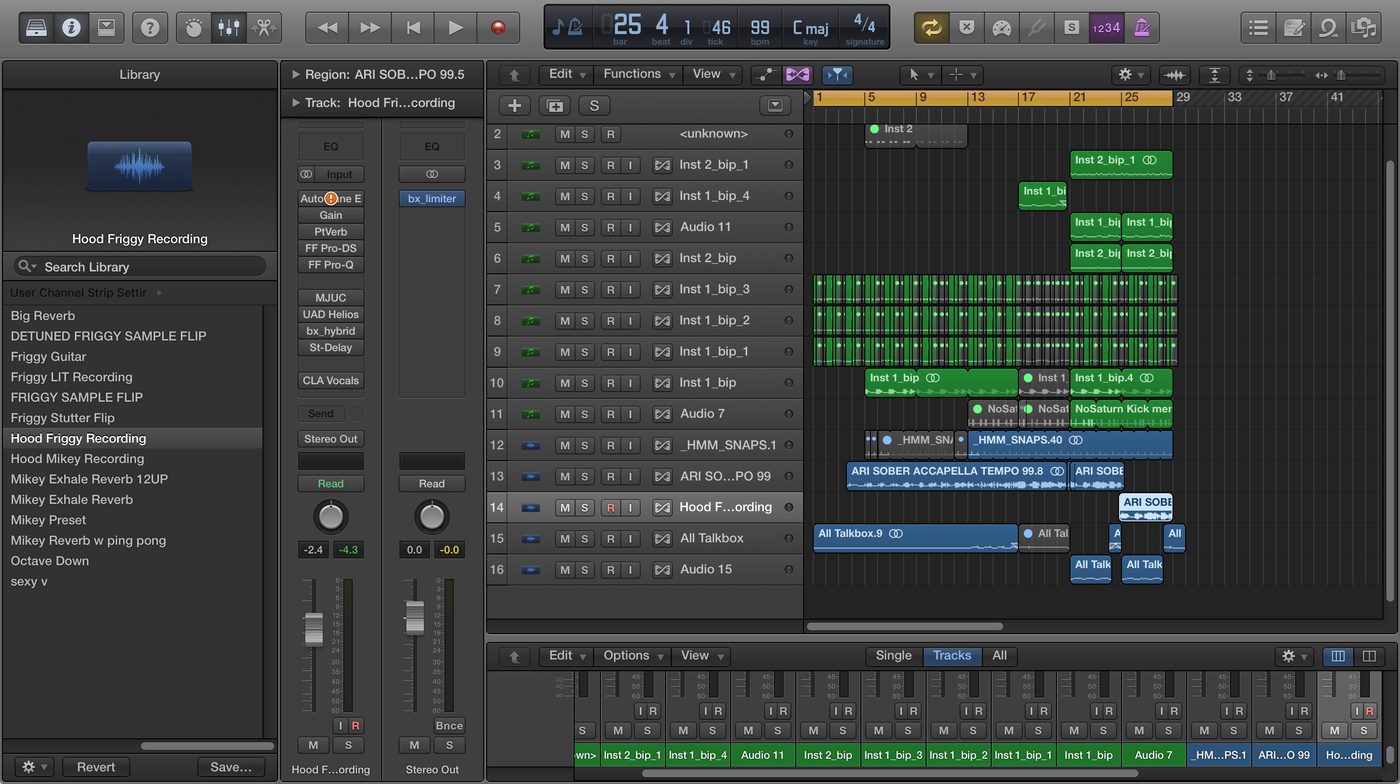Switch mixer to All tab
The image size is (1400, 784).
click(999, 656)
